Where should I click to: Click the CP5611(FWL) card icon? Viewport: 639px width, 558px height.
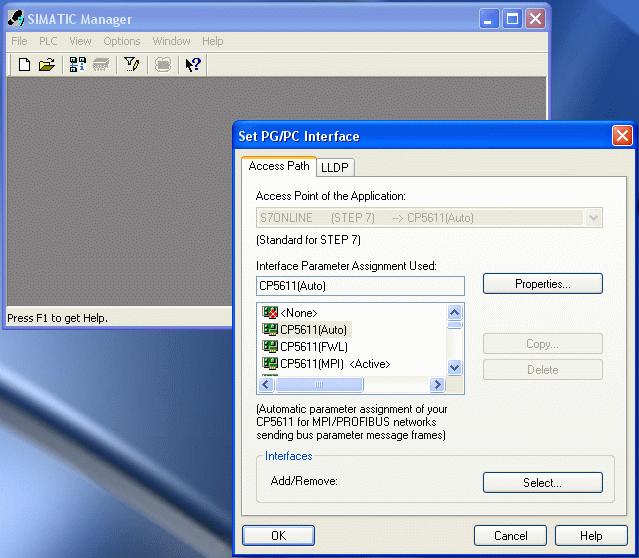270,346
